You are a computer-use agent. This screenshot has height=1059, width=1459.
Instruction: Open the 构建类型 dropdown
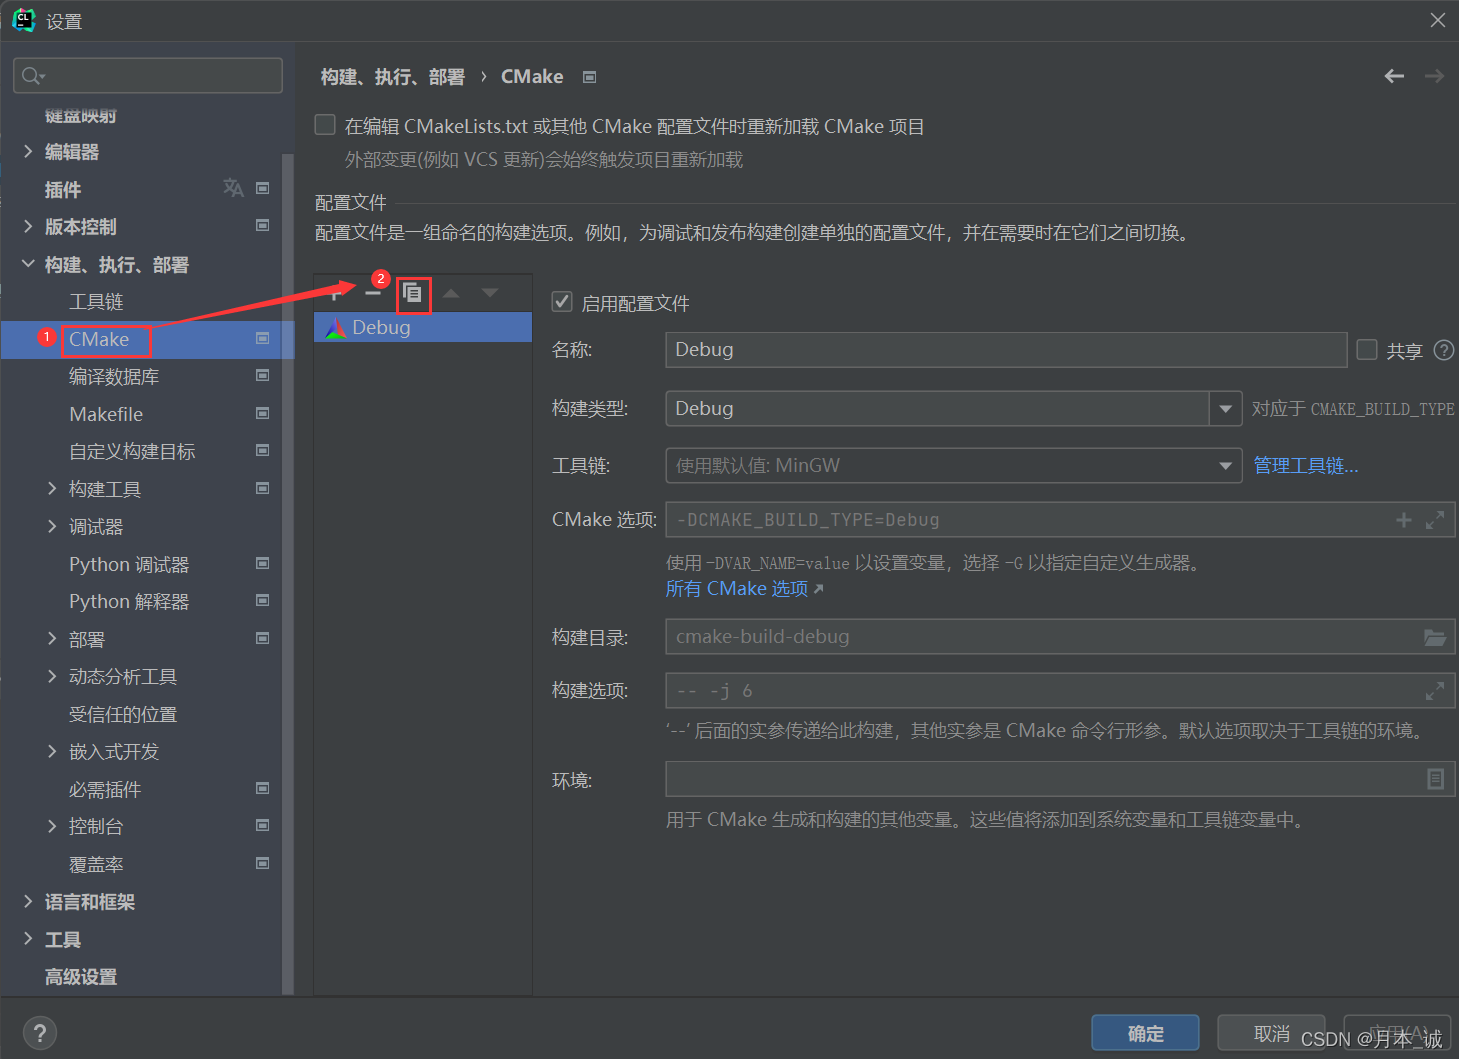coord(1225,408)
